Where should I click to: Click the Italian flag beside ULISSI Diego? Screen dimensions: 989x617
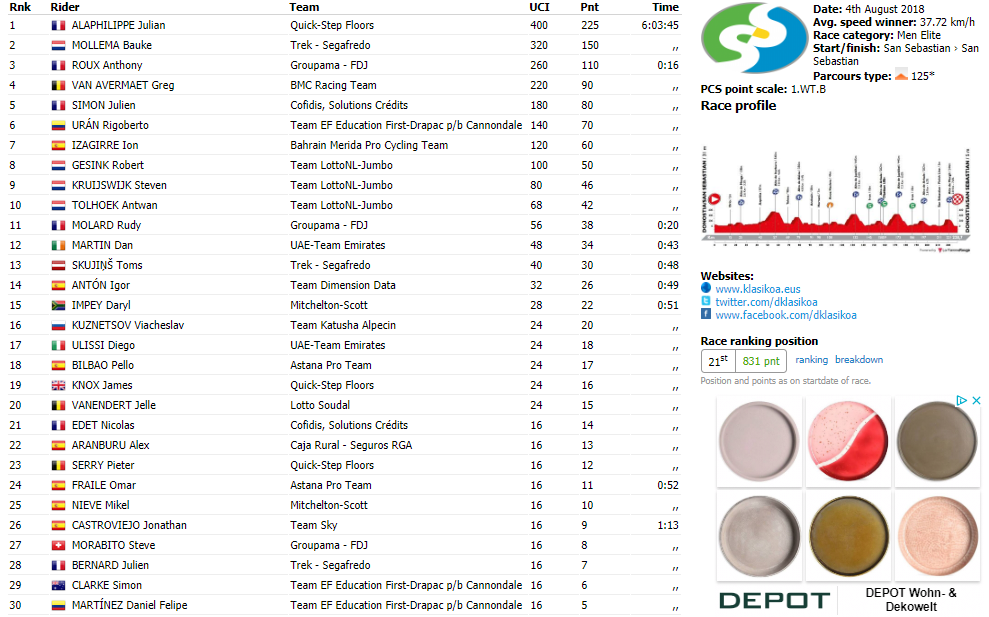pos(58,346)
